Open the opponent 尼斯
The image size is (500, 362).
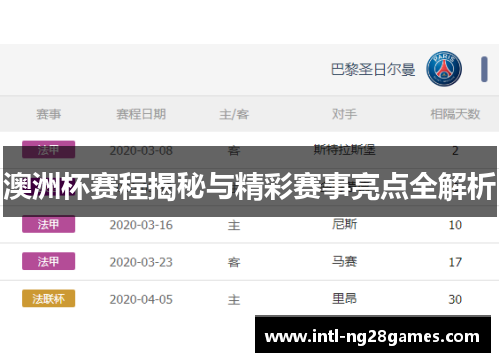pyautogui.click(x=344, y=224)
